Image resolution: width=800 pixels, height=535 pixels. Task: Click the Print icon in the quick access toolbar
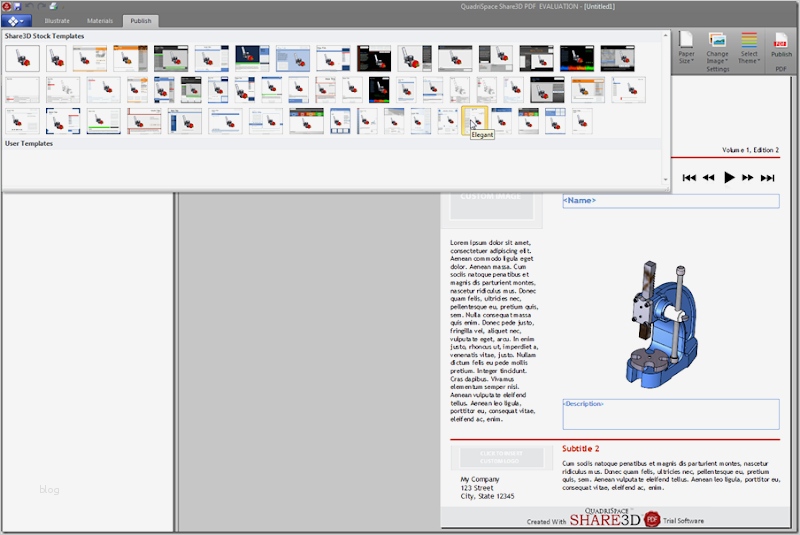(53, 6)
